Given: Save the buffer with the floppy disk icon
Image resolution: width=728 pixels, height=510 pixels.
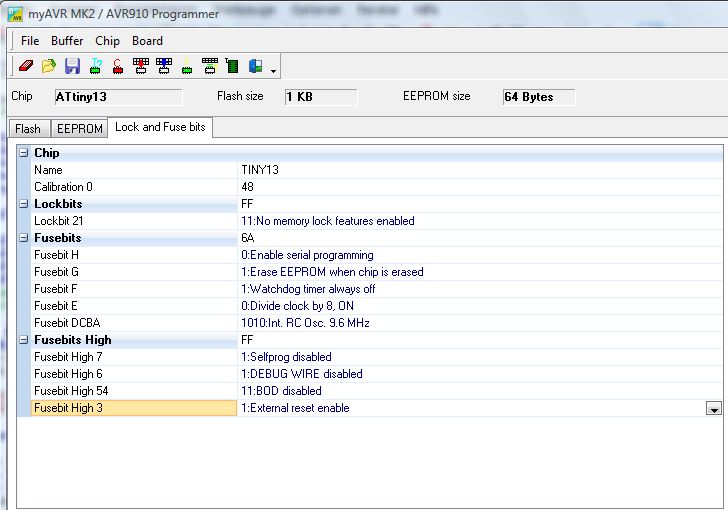Looking at the screenshot, I should coord(72,66).
